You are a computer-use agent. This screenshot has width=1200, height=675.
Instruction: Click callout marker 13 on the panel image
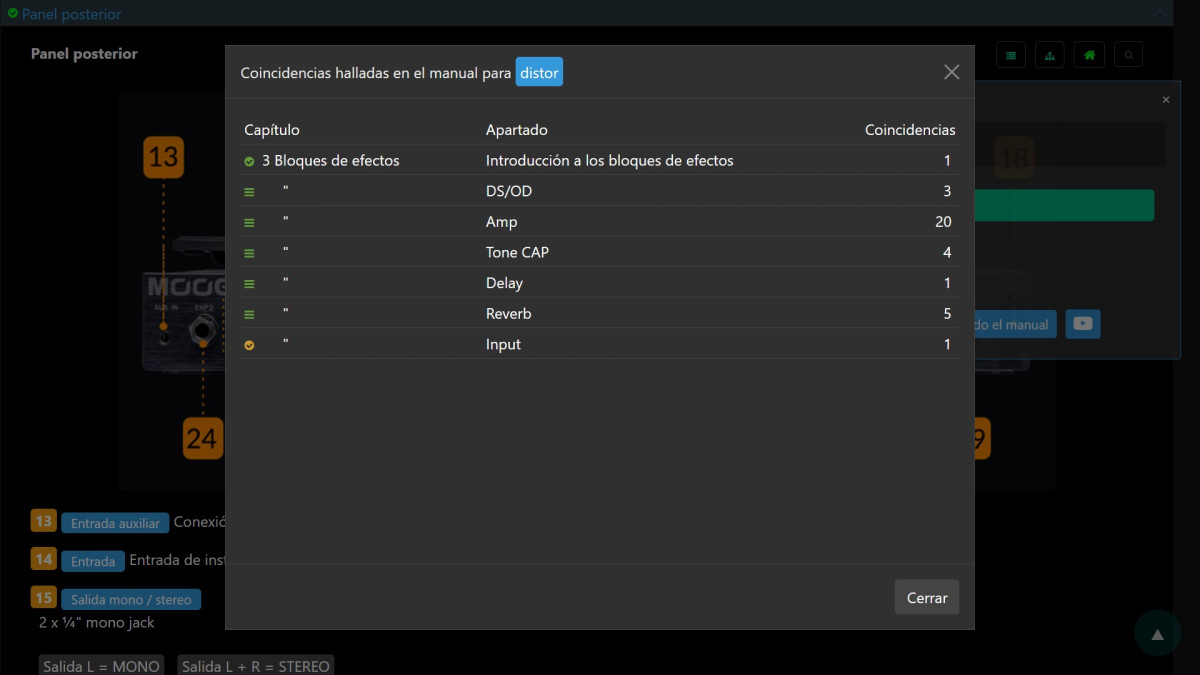[163, 157]
